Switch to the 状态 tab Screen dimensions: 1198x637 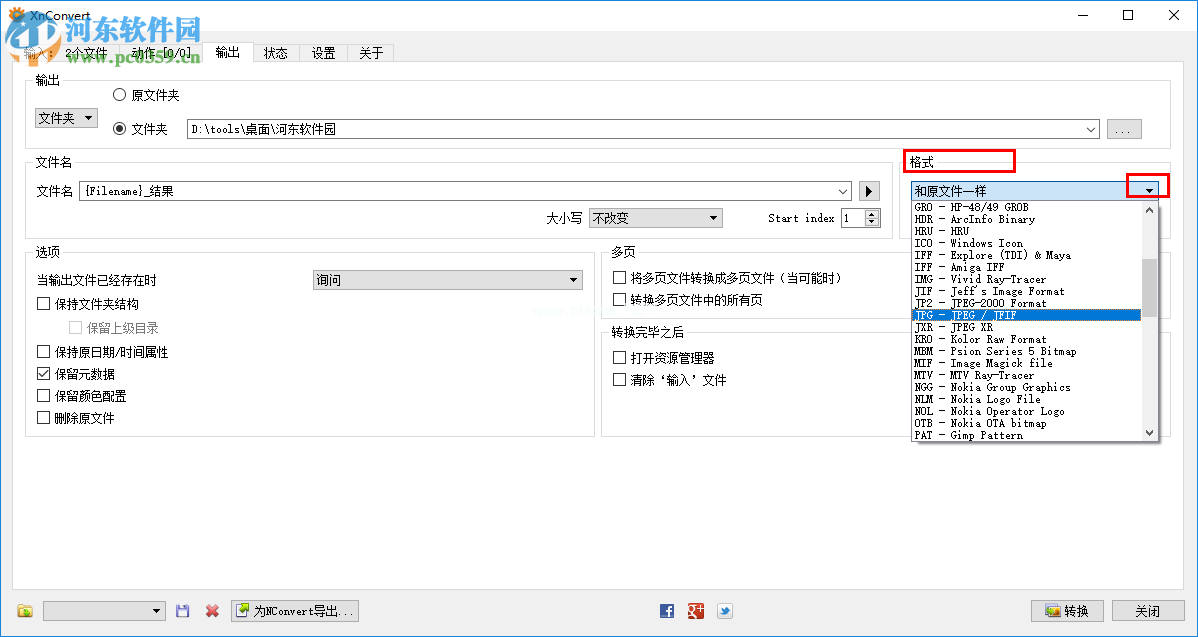[275, 53]
